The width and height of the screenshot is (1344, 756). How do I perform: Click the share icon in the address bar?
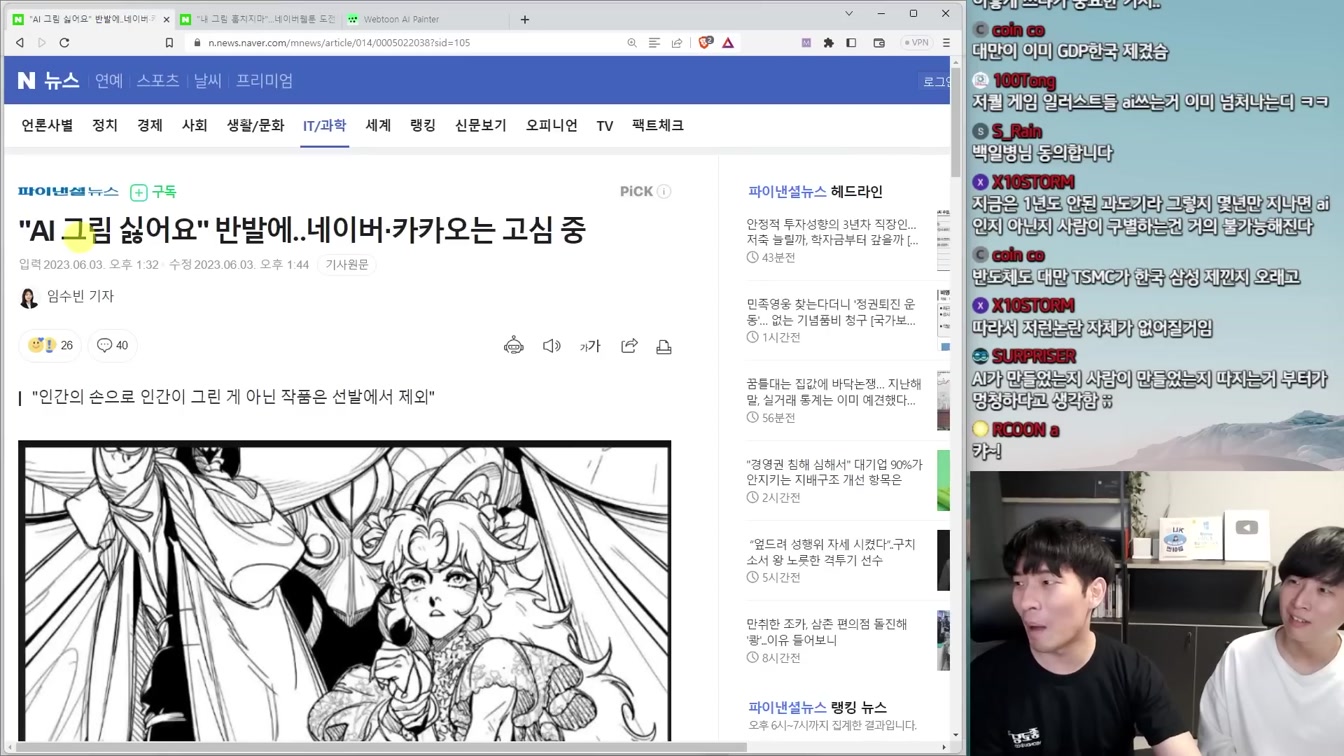point(677,43)
